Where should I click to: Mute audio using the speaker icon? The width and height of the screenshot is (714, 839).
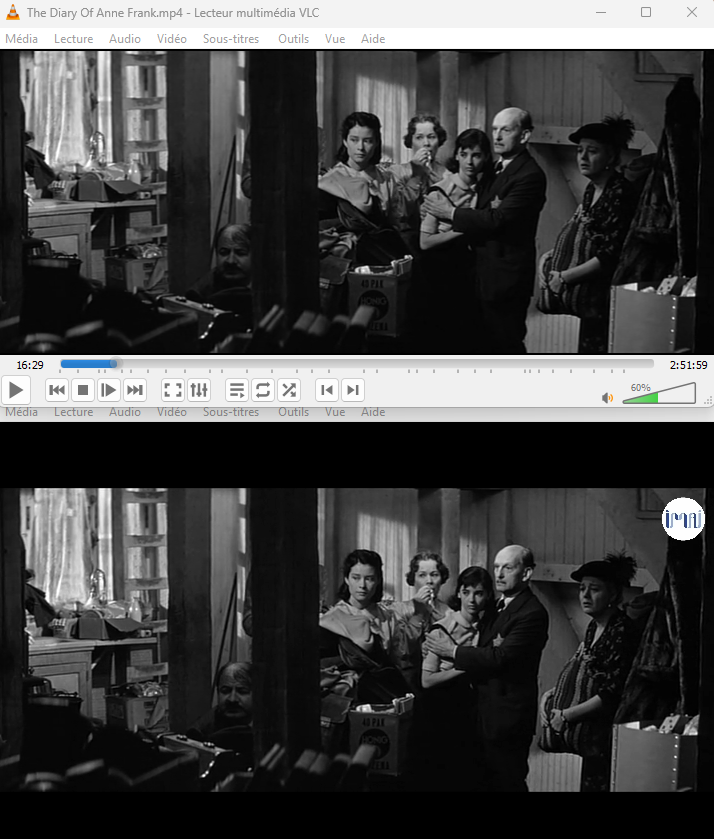pyautogui.click(x=607, y=398)
